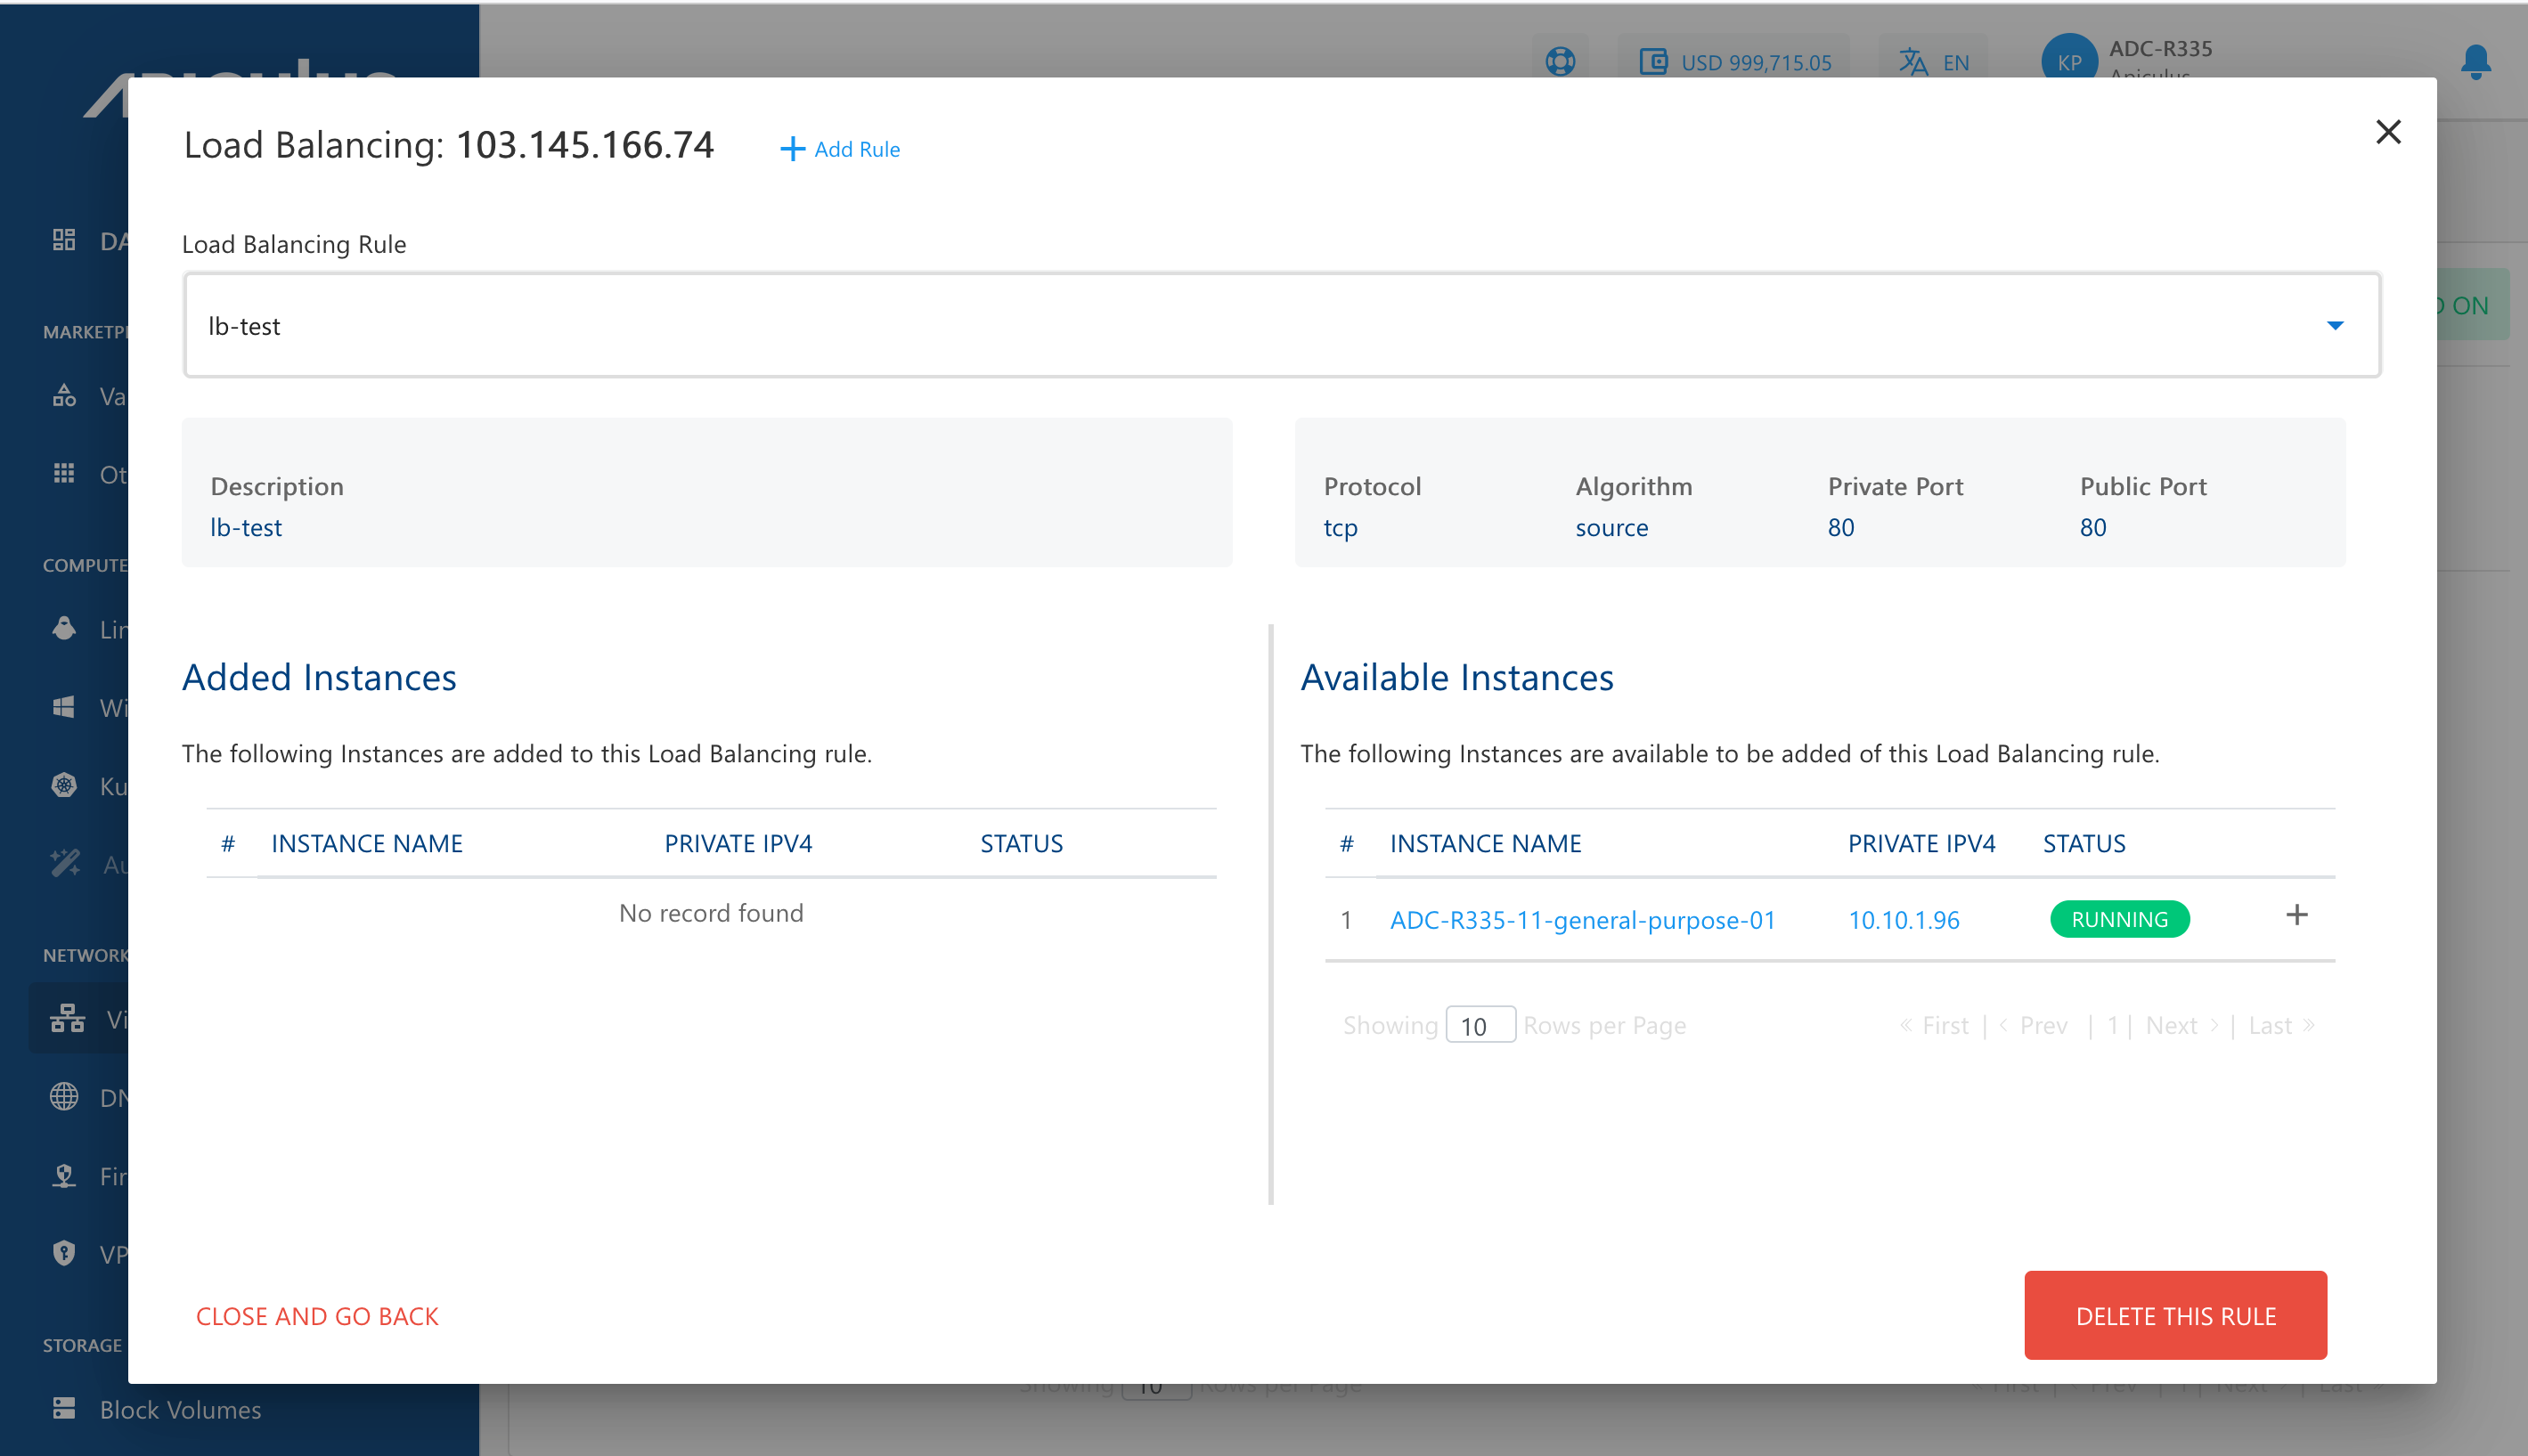
Task: Click the private IP 10.10.1.96
Action: 1903,919
